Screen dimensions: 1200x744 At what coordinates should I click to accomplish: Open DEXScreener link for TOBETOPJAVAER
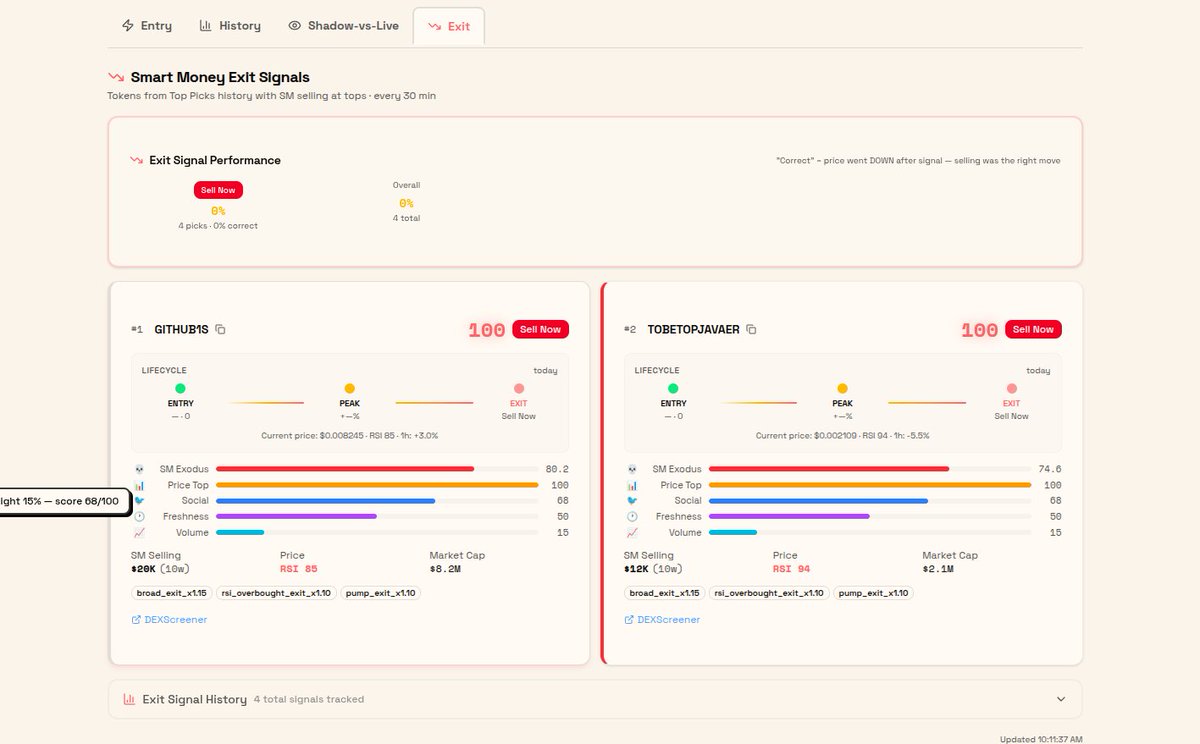coord(662,620)
